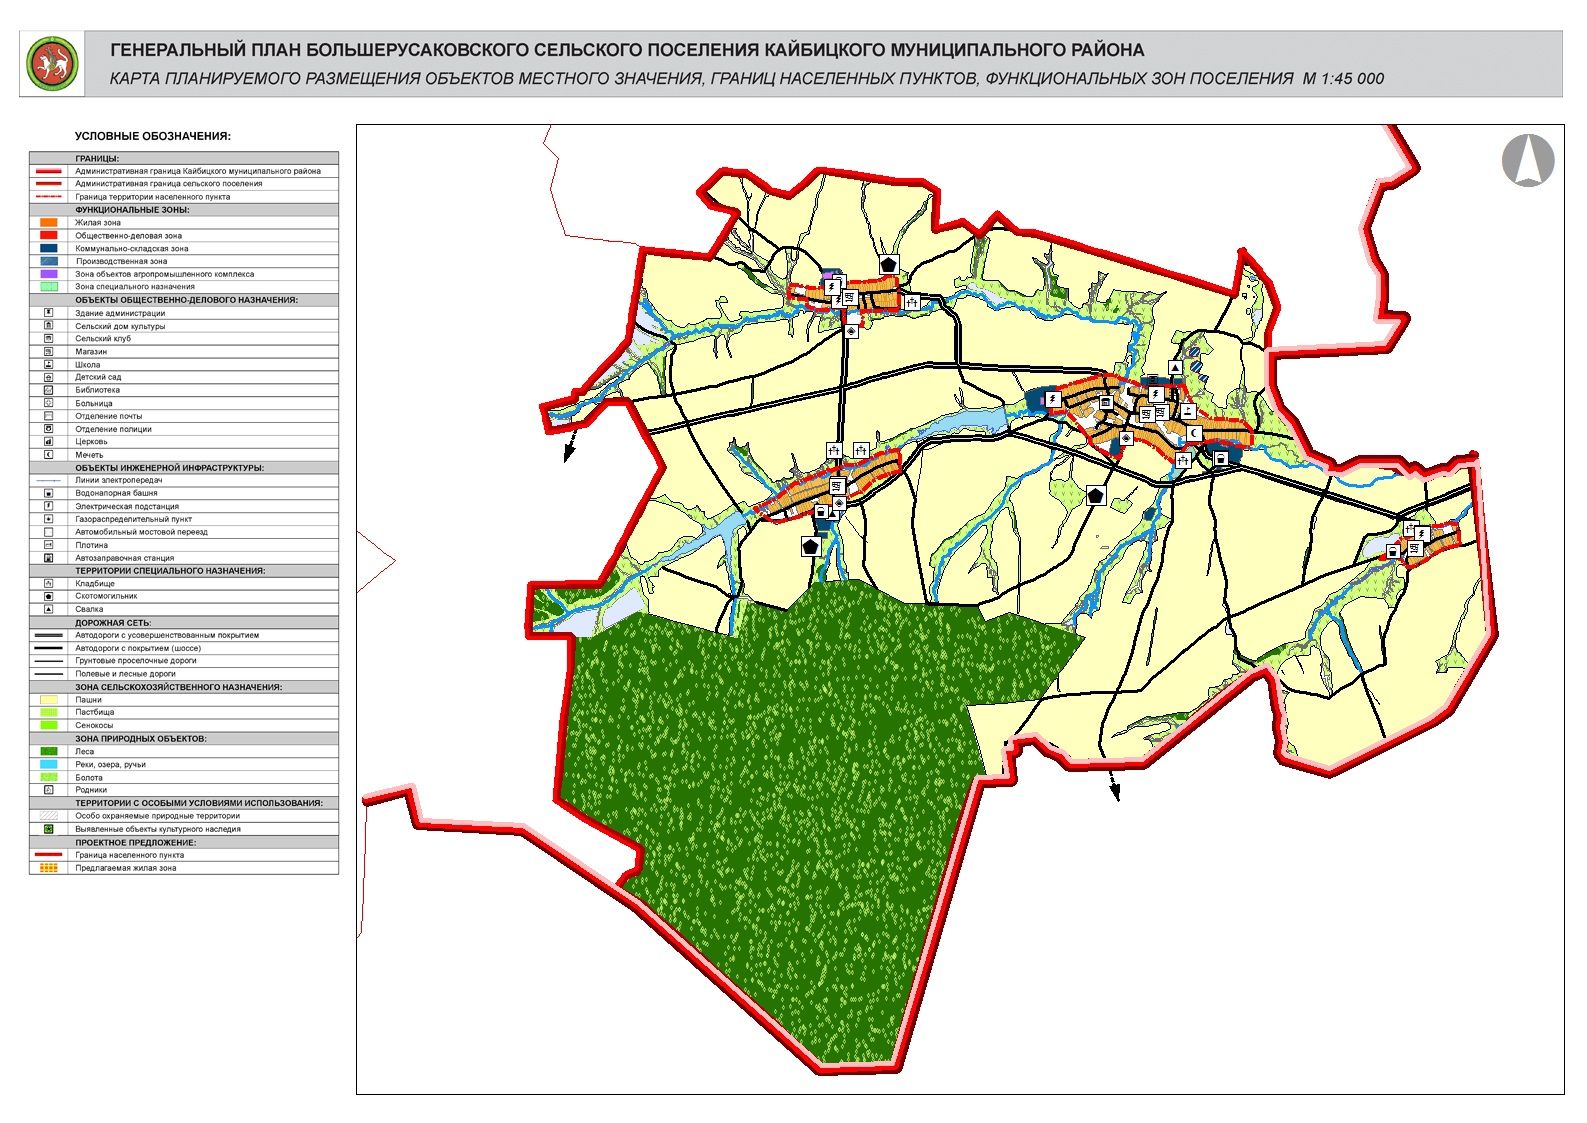
Task: Click Административная граница Кайбицкого муниципального района text
Action: point(198,171)
